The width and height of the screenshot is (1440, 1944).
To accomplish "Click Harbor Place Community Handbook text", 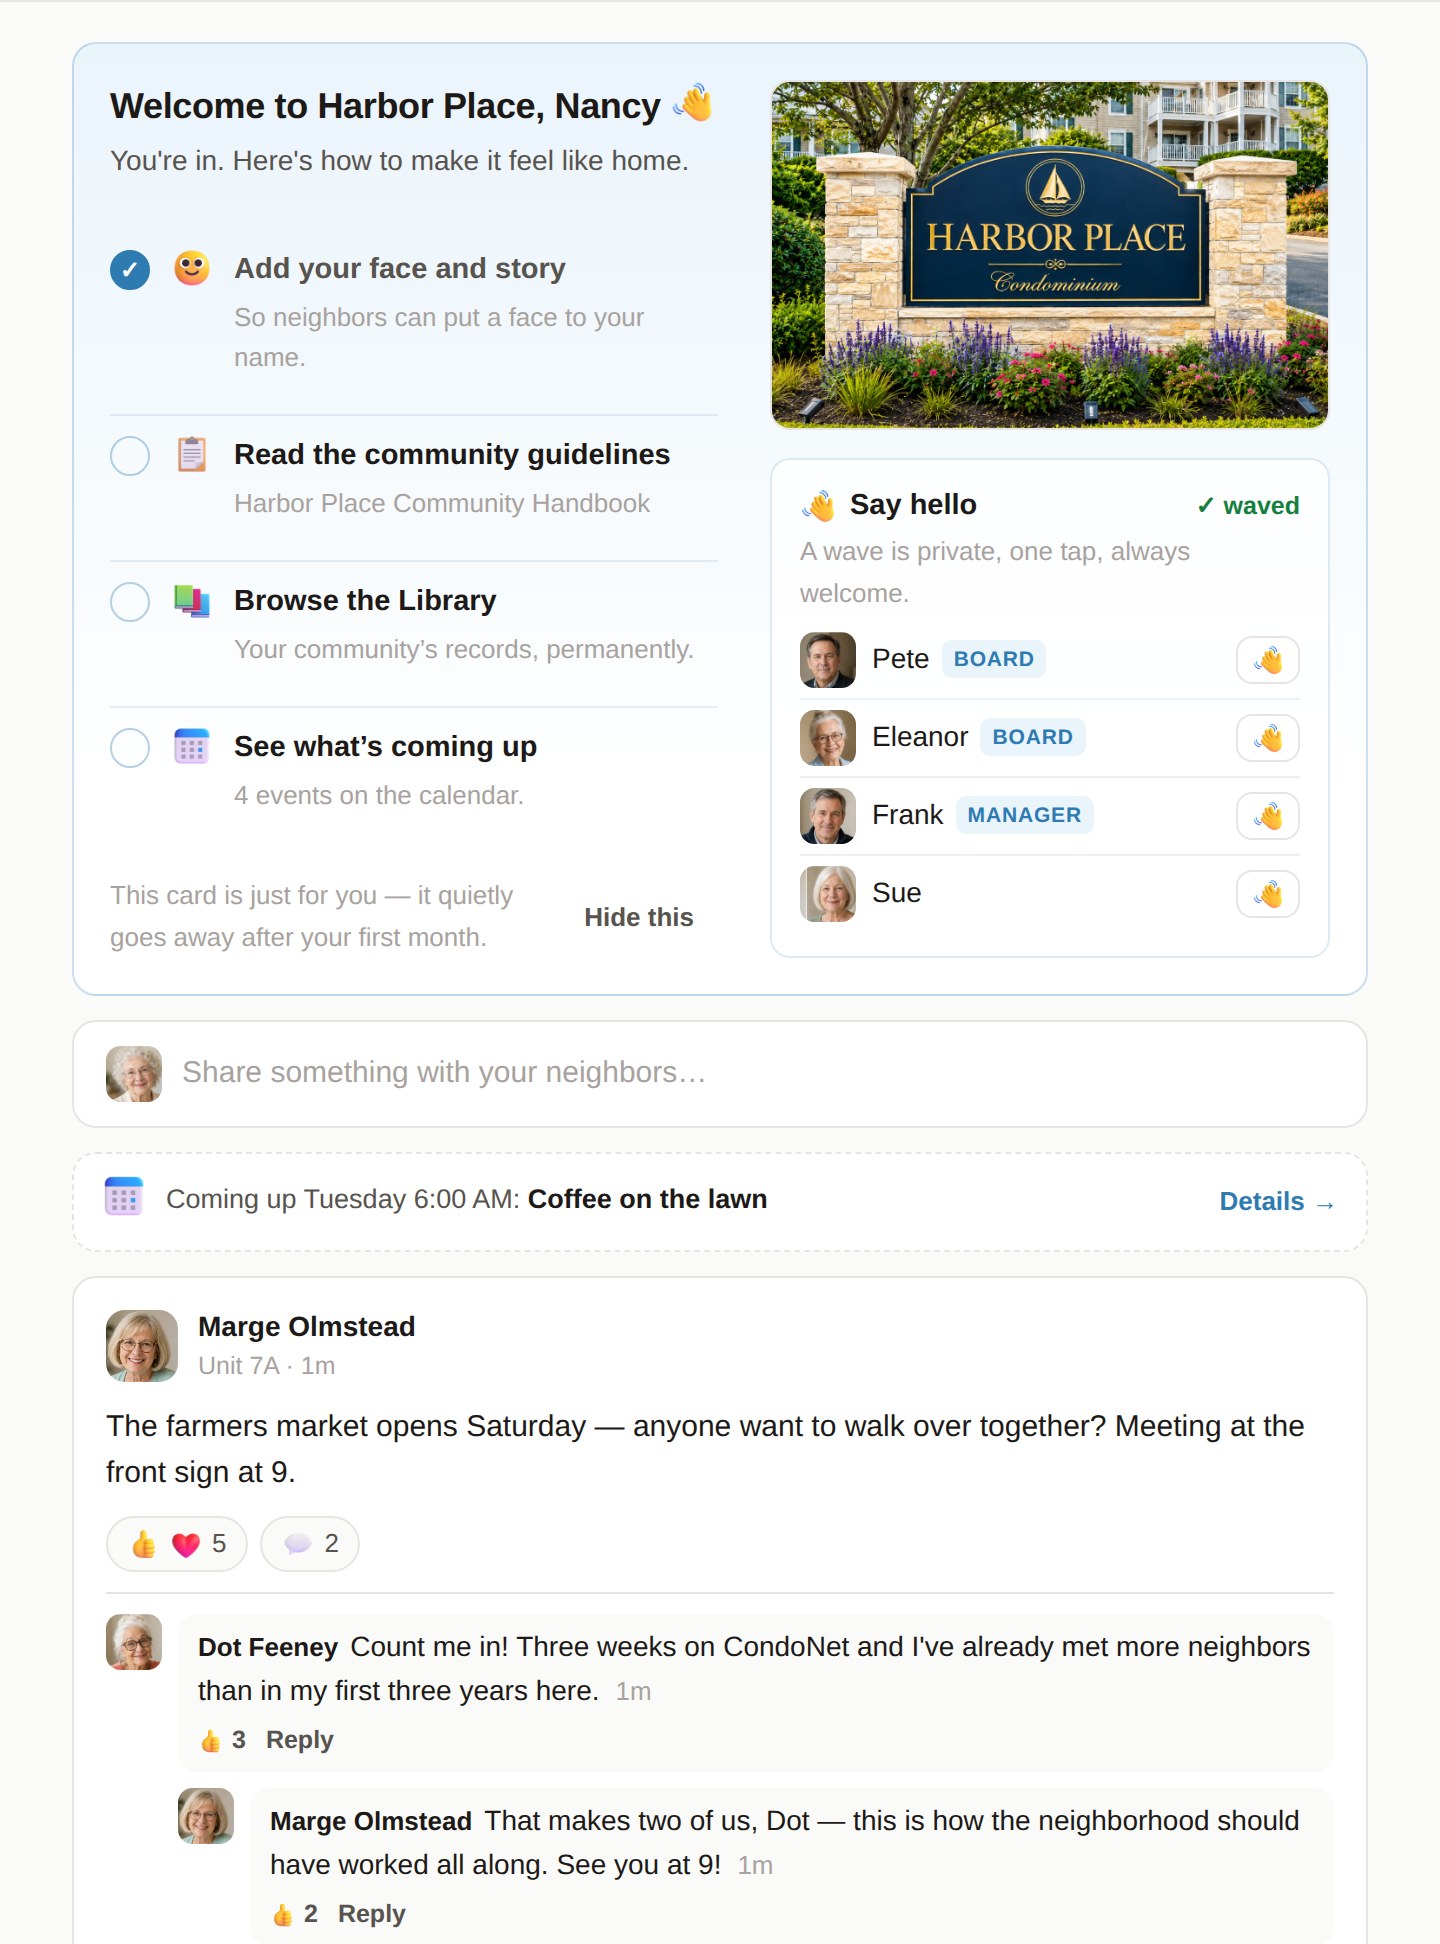I will (x=442, y=503).
